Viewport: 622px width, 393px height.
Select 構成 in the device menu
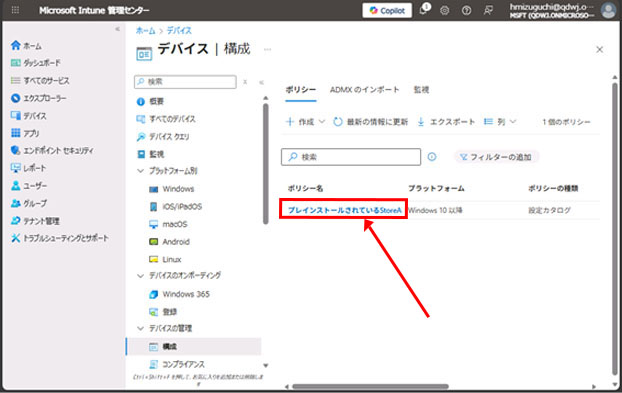(194, 347)
